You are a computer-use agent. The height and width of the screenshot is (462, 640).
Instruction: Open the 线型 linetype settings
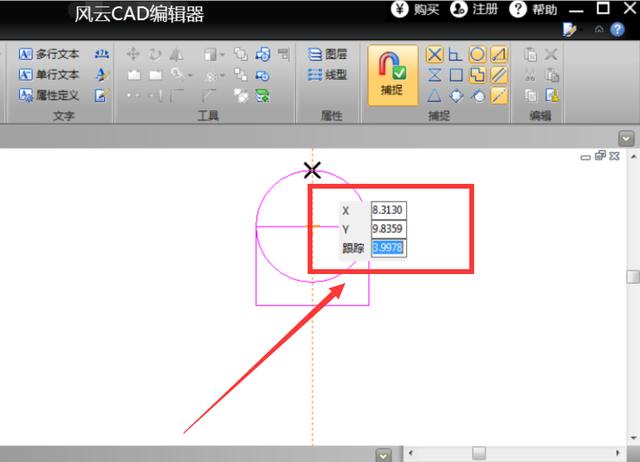tap(328, 75)
